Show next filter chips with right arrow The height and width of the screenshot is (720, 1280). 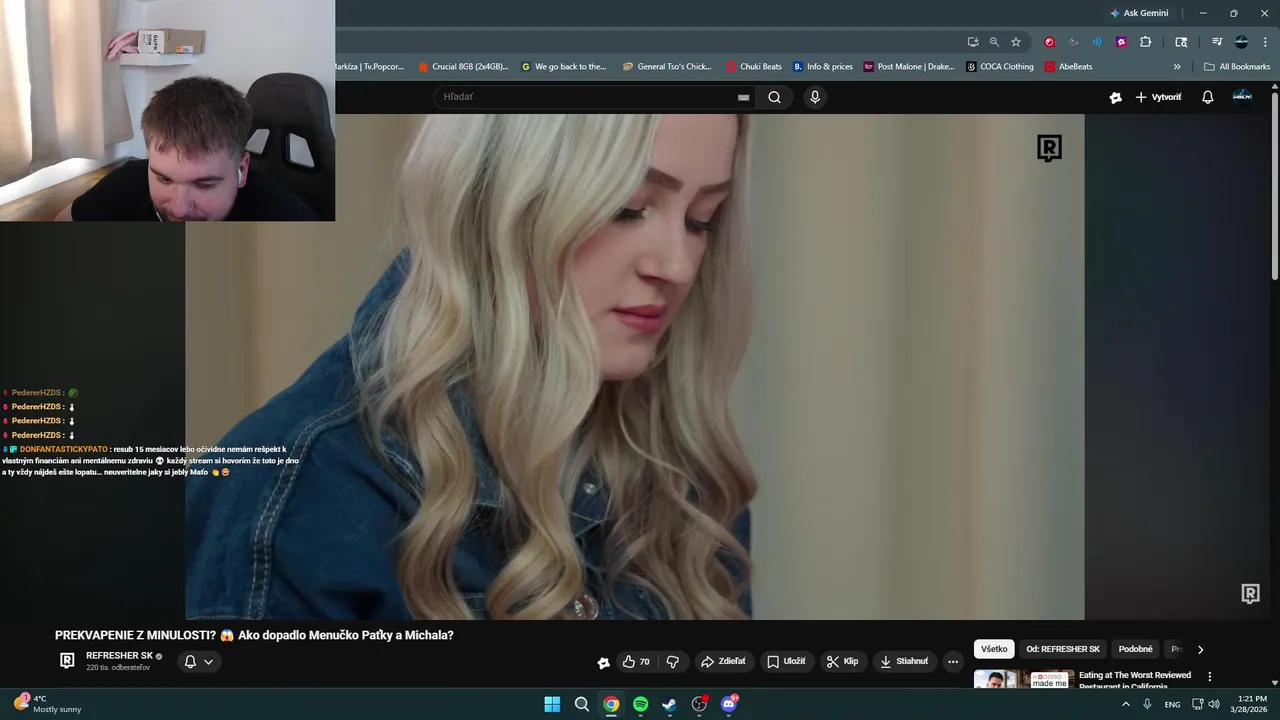(1200, 649)
